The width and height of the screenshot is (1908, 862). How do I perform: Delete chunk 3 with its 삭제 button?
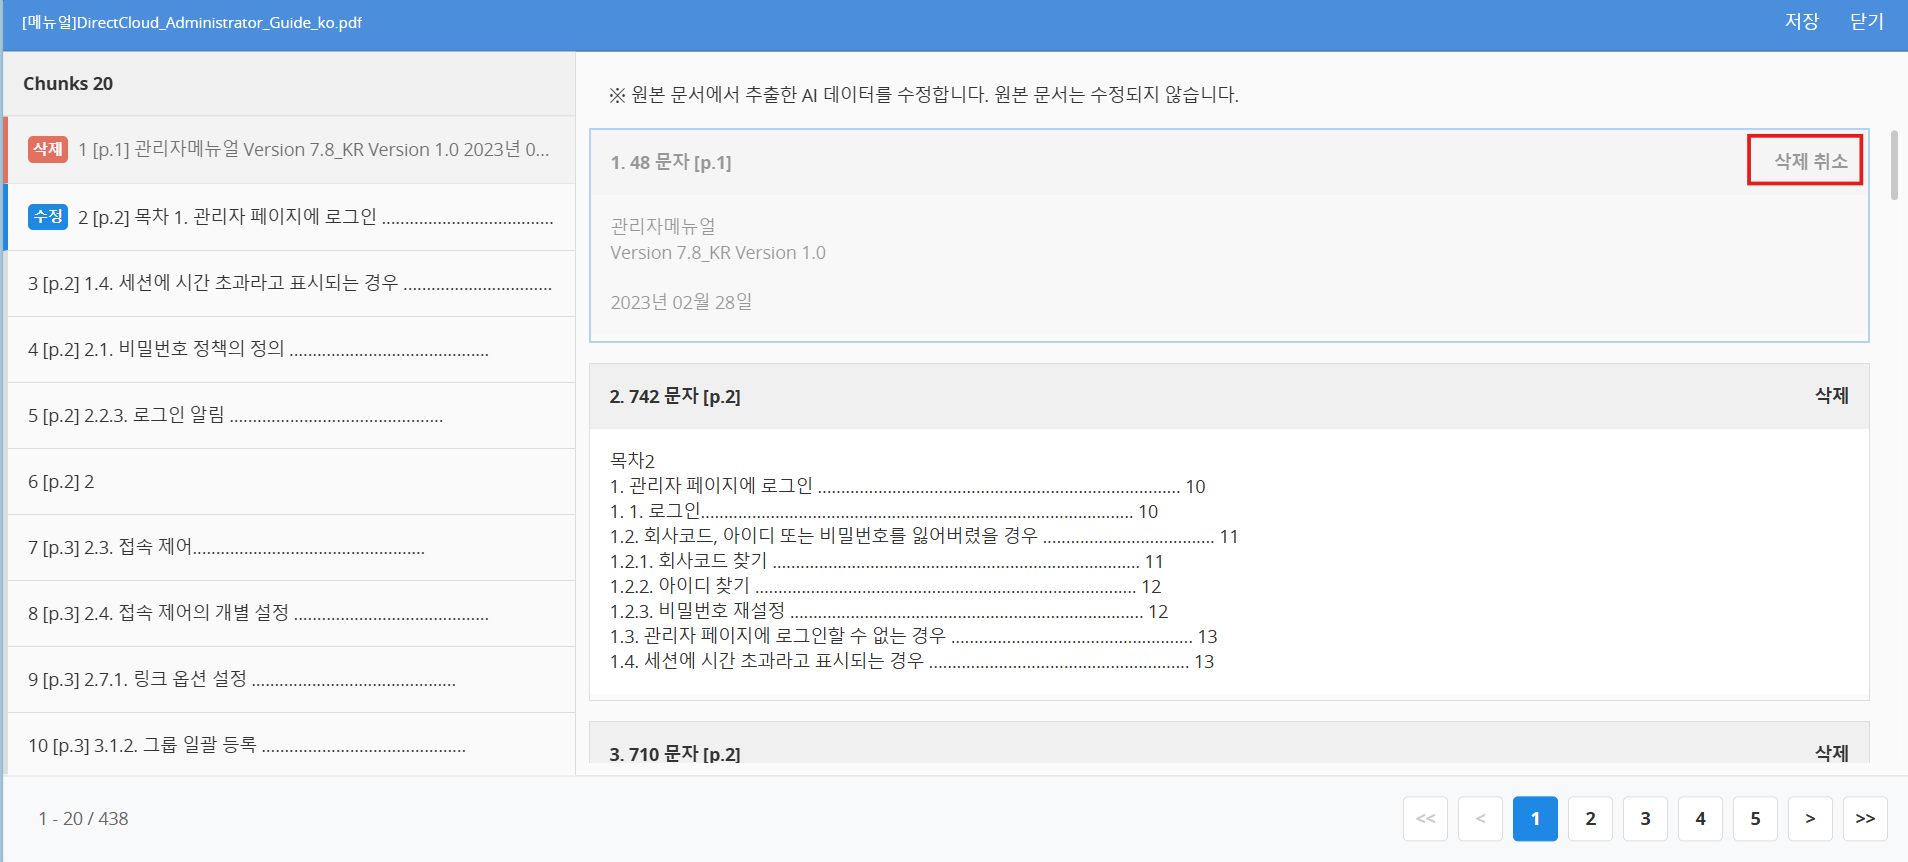pyautogui.click(x=1831, y=753)
